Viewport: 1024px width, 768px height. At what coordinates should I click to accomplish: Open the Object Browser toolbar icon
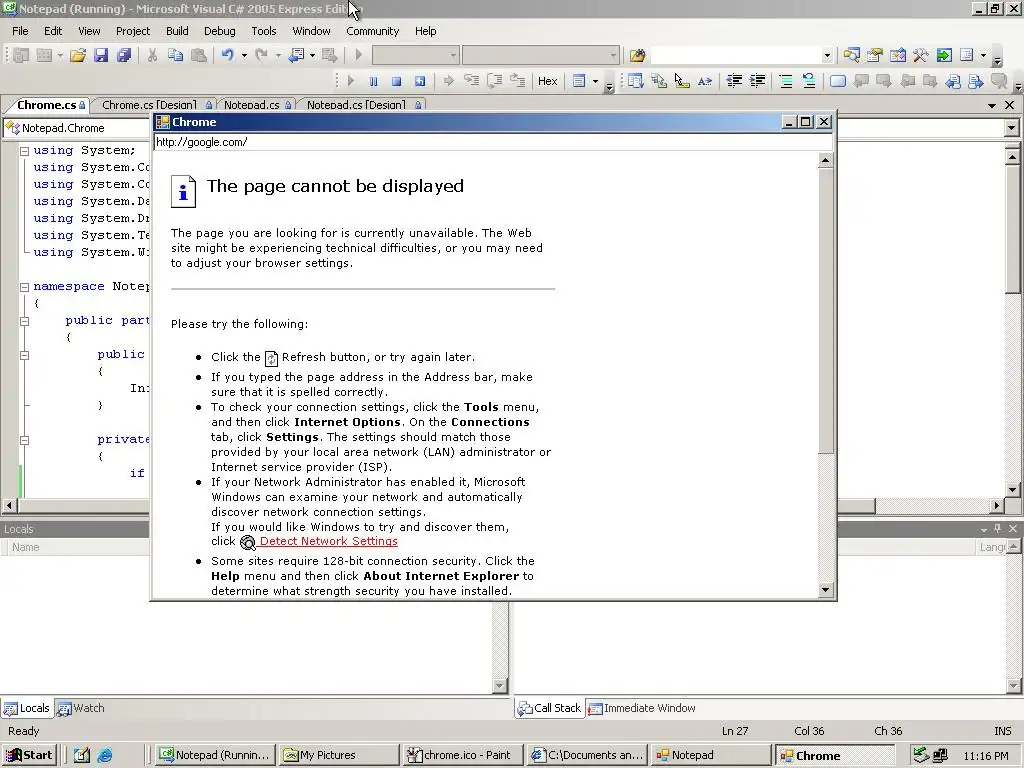(x=898, y=56)
